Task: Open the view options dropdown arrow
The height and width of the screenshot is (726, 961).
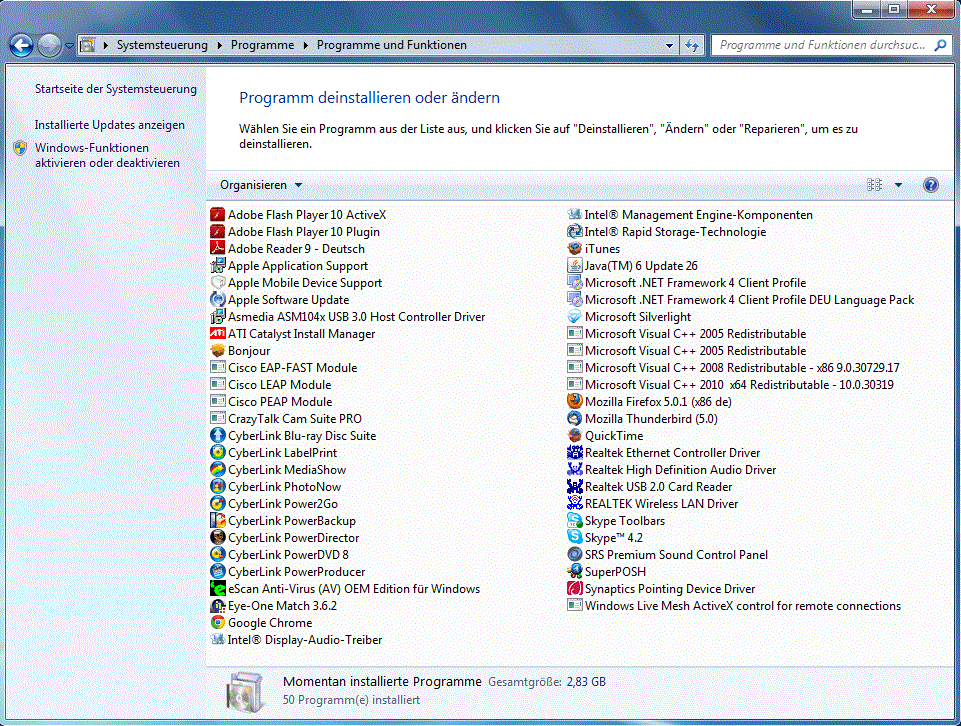Action: (x=898, y=185)
